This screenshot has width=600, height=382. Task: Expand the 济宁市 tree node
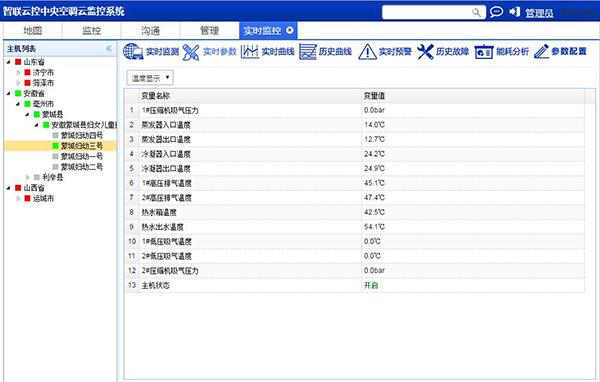pos(18,72)
